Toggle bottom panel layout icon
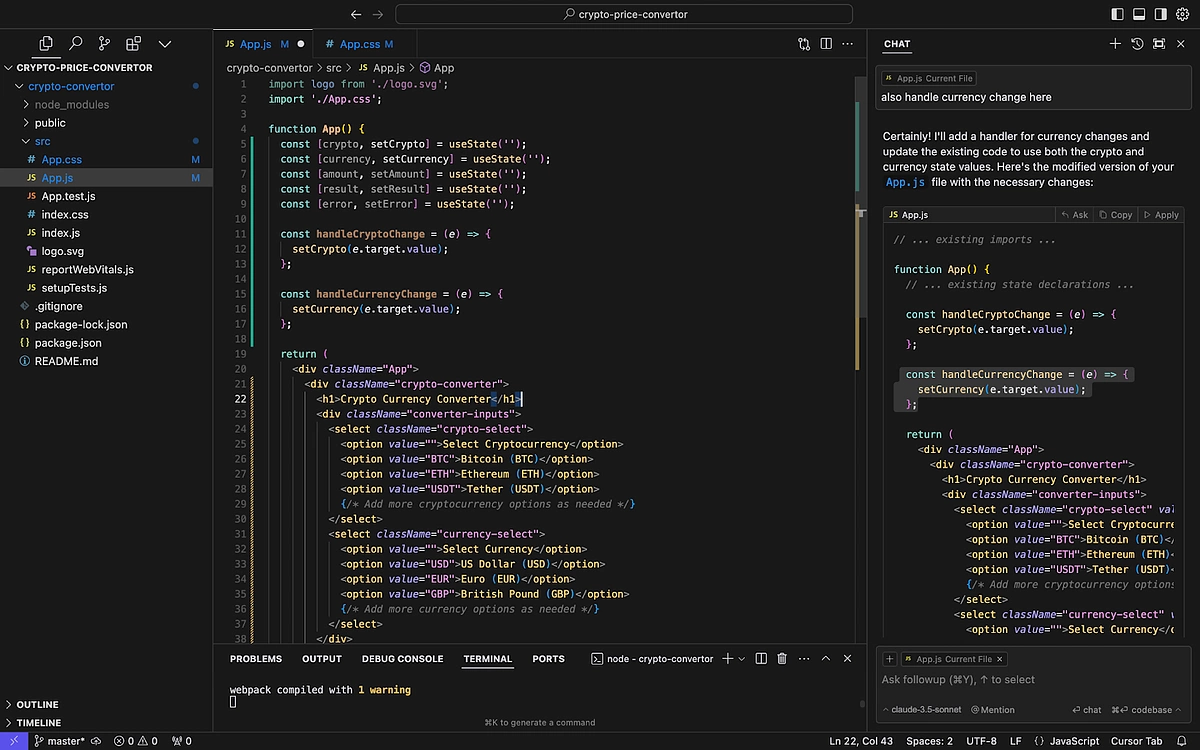The height and width of the screenshot is (750, 1200). pyautogui.click(x=1139, y=14)
